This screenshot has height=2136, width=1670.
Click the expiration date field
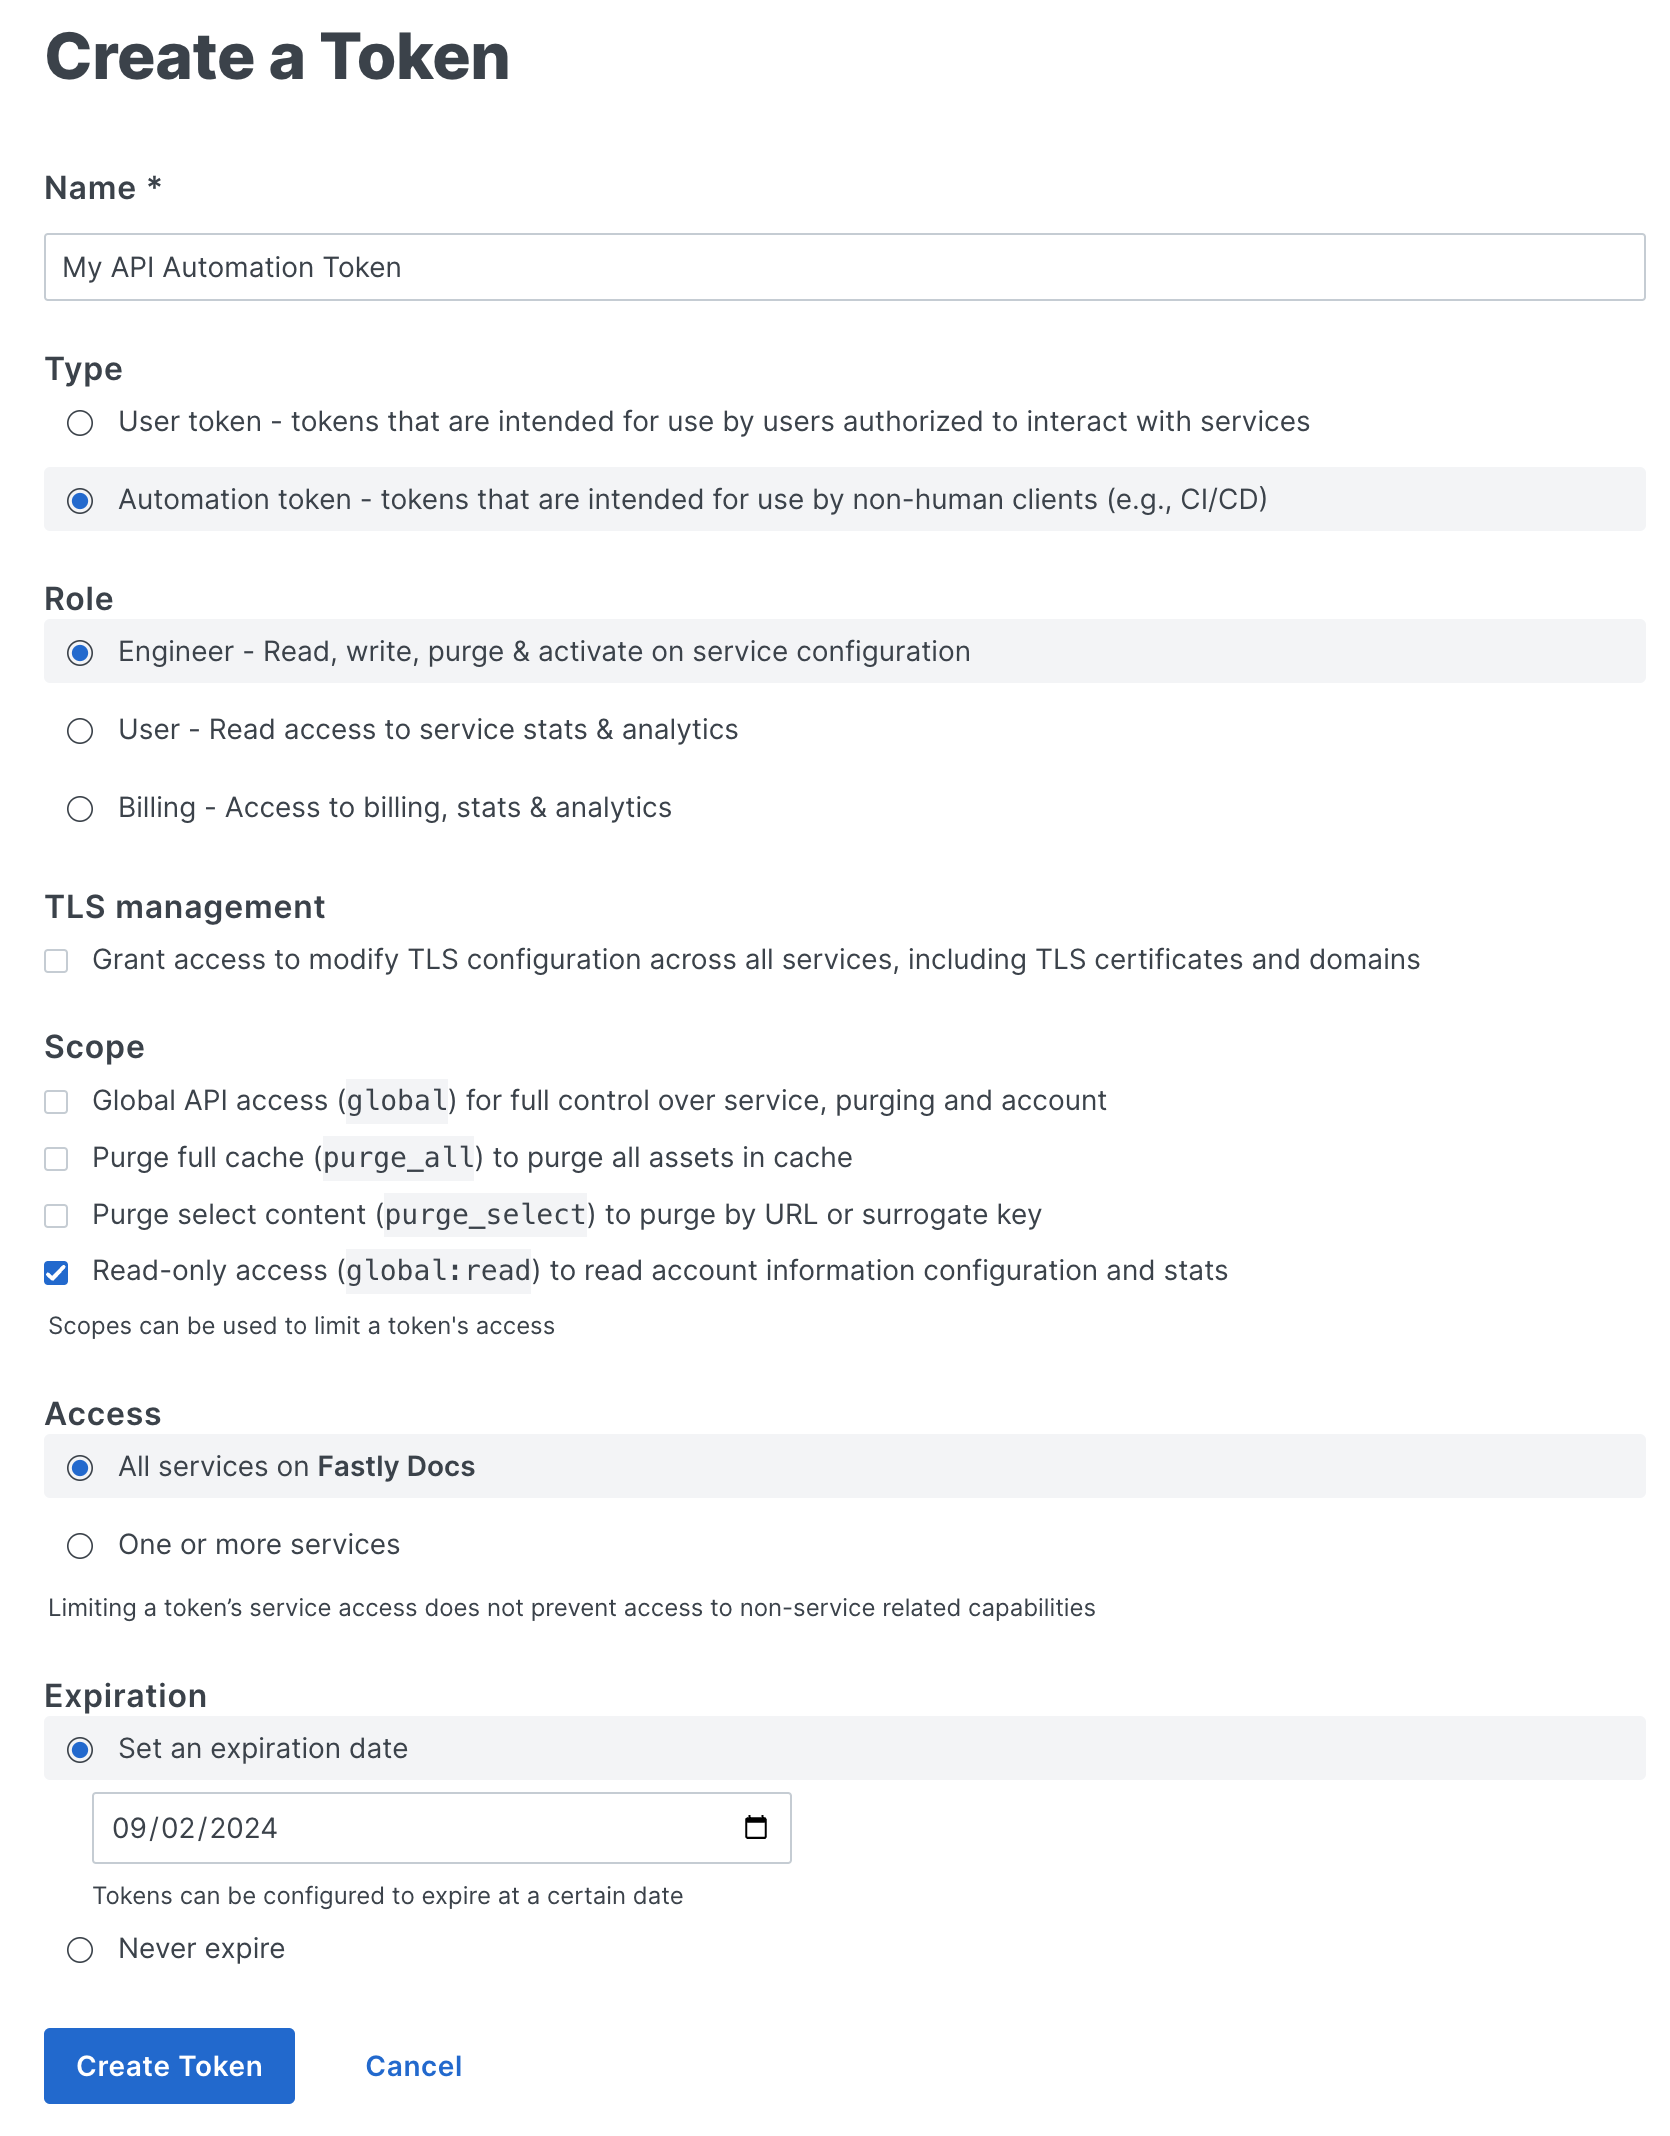[400, 1827]
